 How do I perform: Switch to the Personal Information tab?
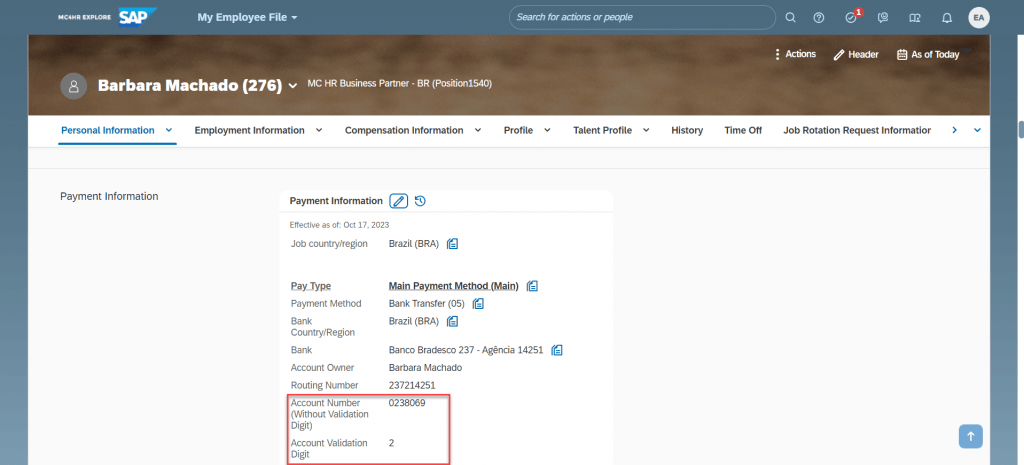point(108,130)
